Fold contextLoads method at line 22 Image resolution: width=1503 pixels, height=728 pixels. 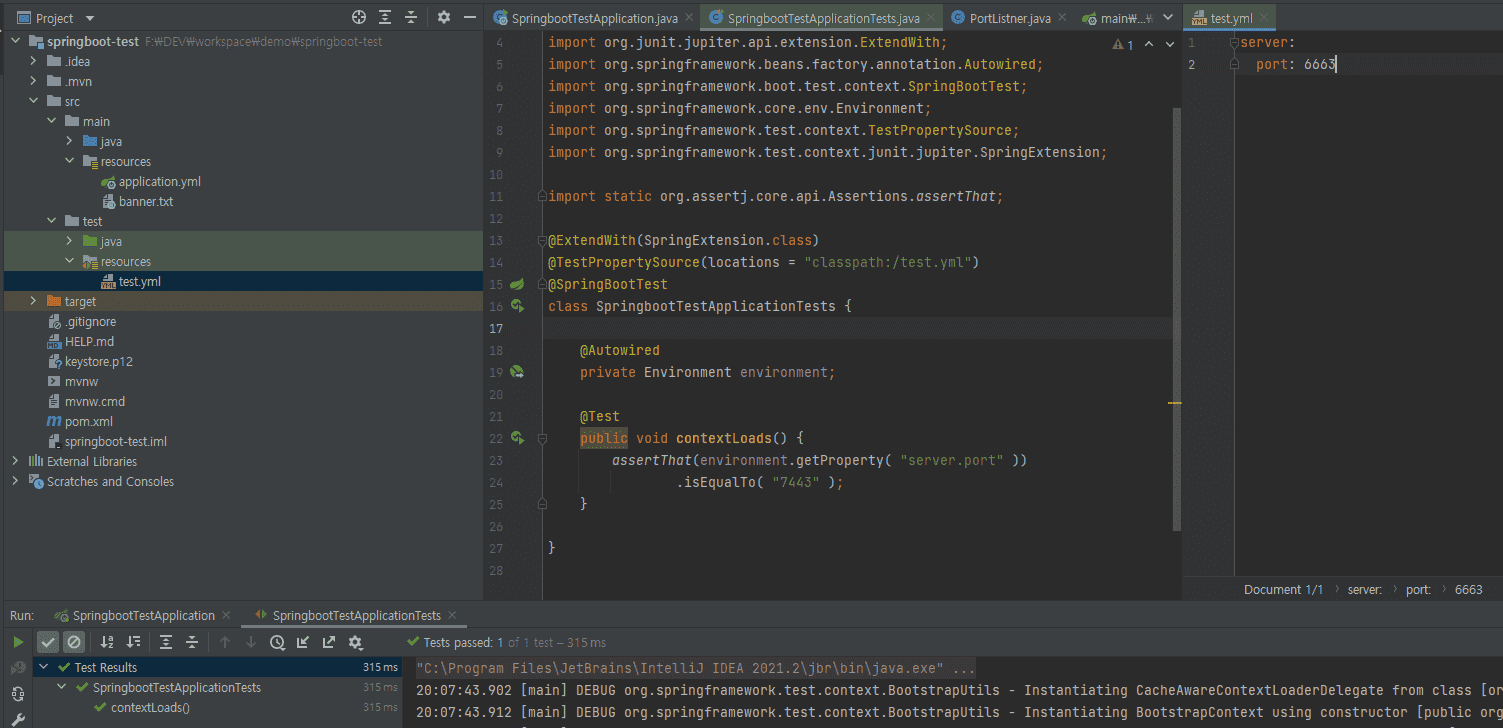pyautogui.click(x=541, y=438)
